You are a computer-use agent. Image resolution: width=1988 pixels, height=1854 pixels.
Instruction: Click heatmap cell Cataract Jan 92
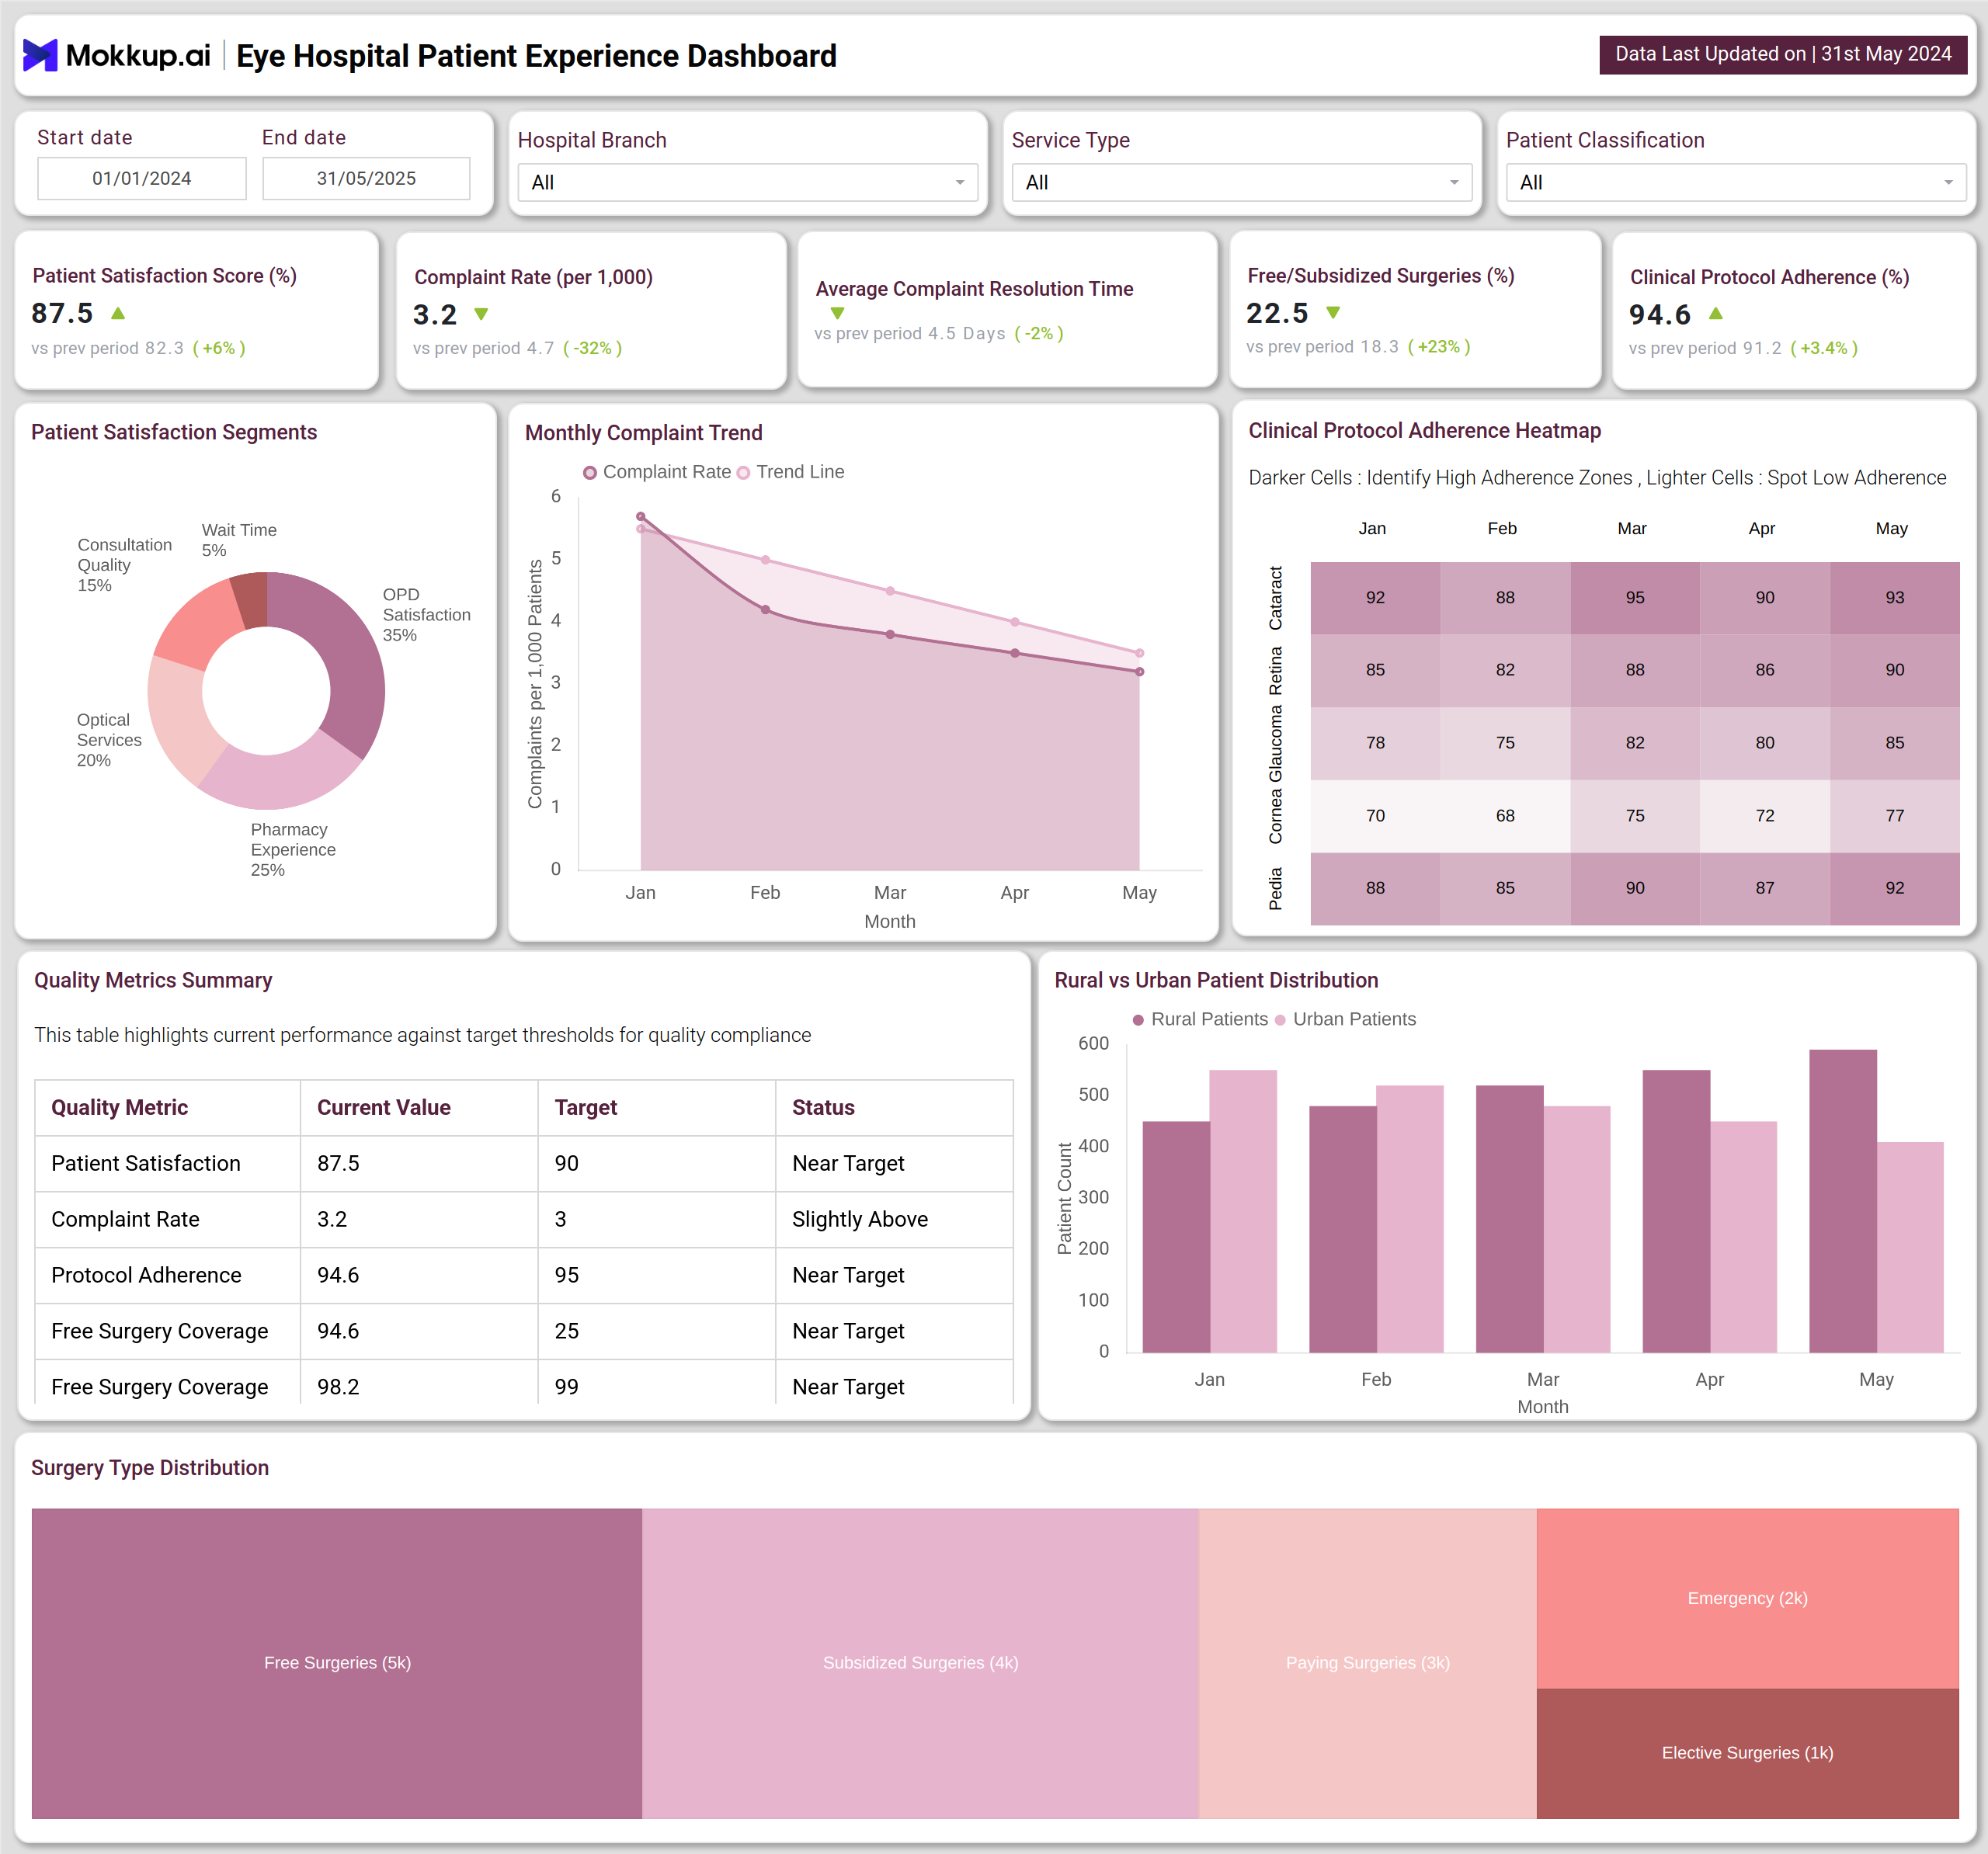[x=1375, y=597]
